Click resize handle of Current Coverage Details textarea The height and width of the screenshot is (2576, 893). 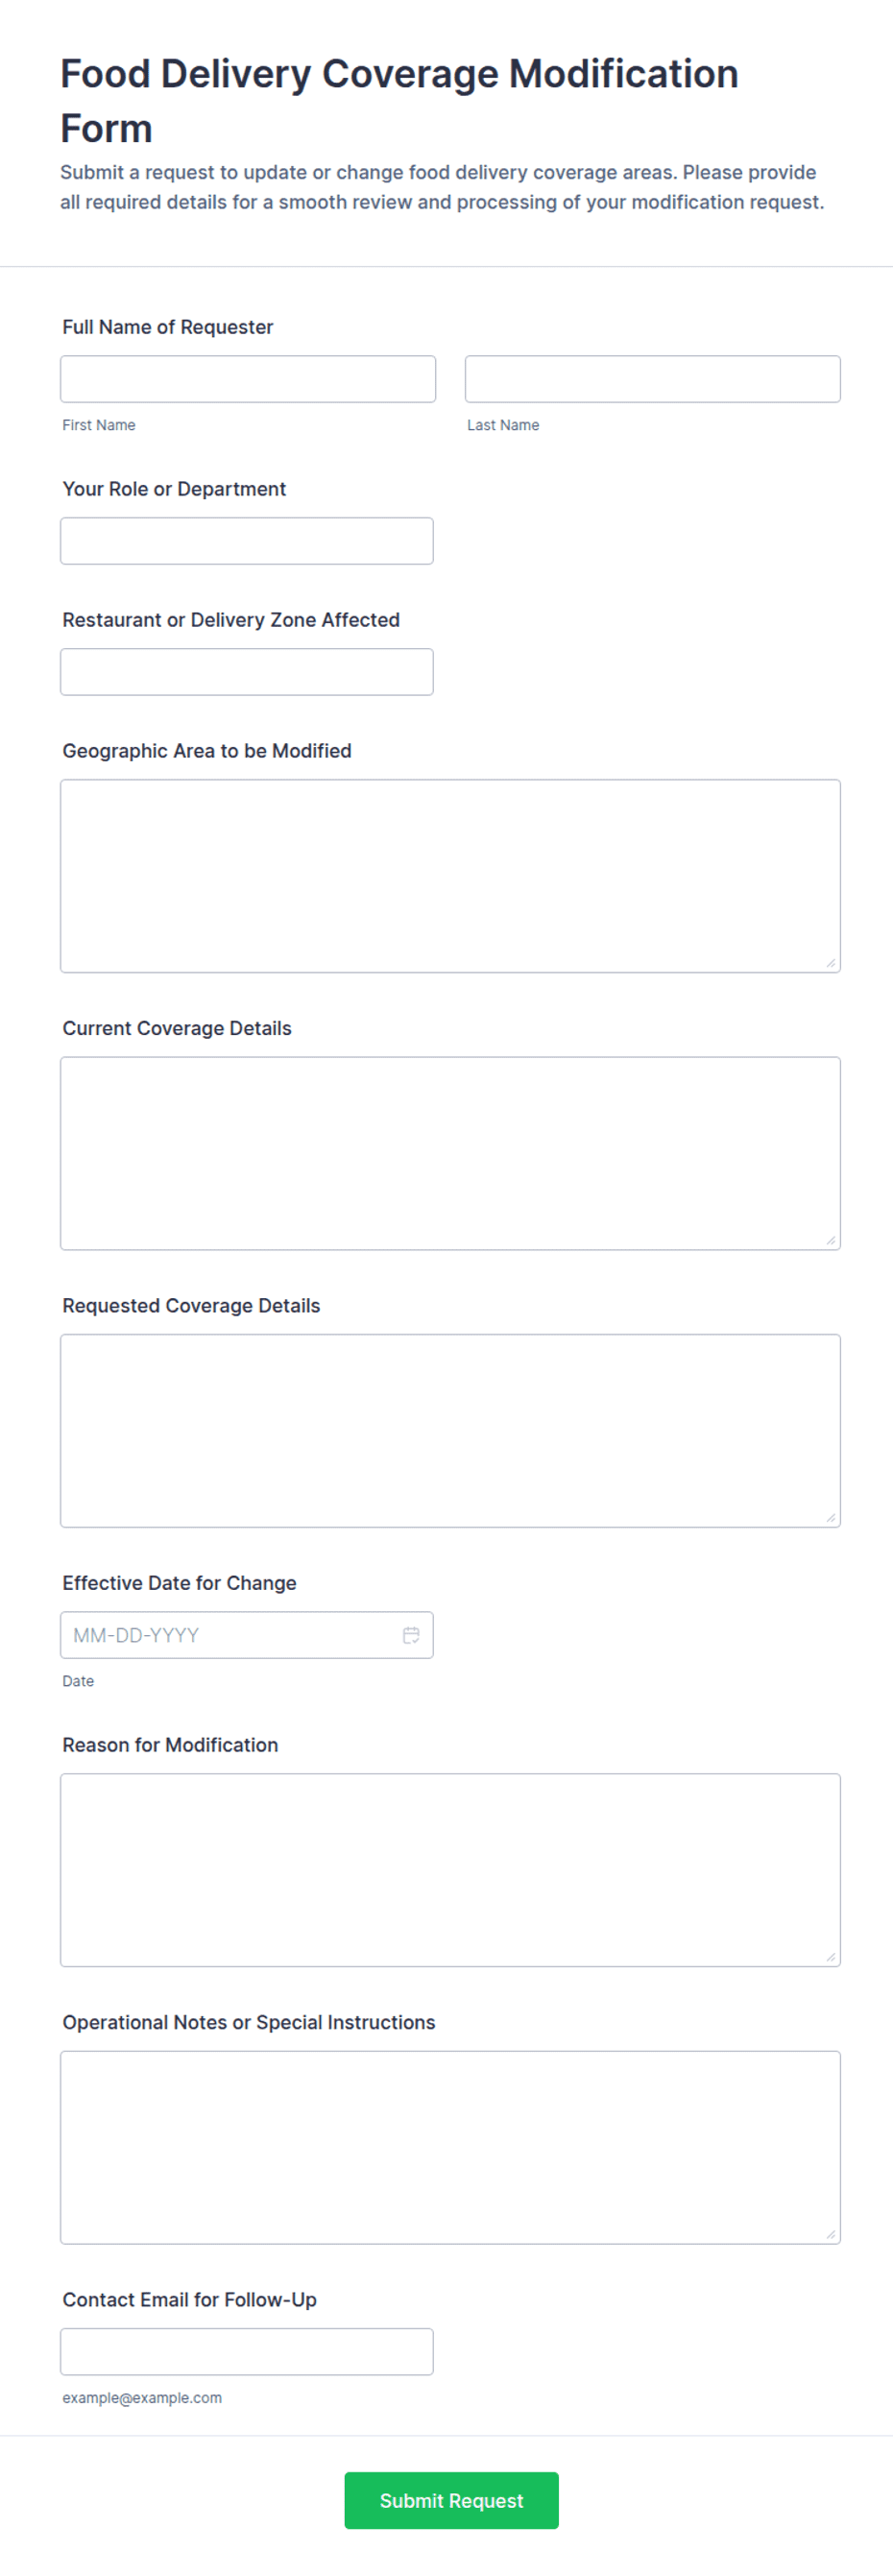pos(831,1240)
